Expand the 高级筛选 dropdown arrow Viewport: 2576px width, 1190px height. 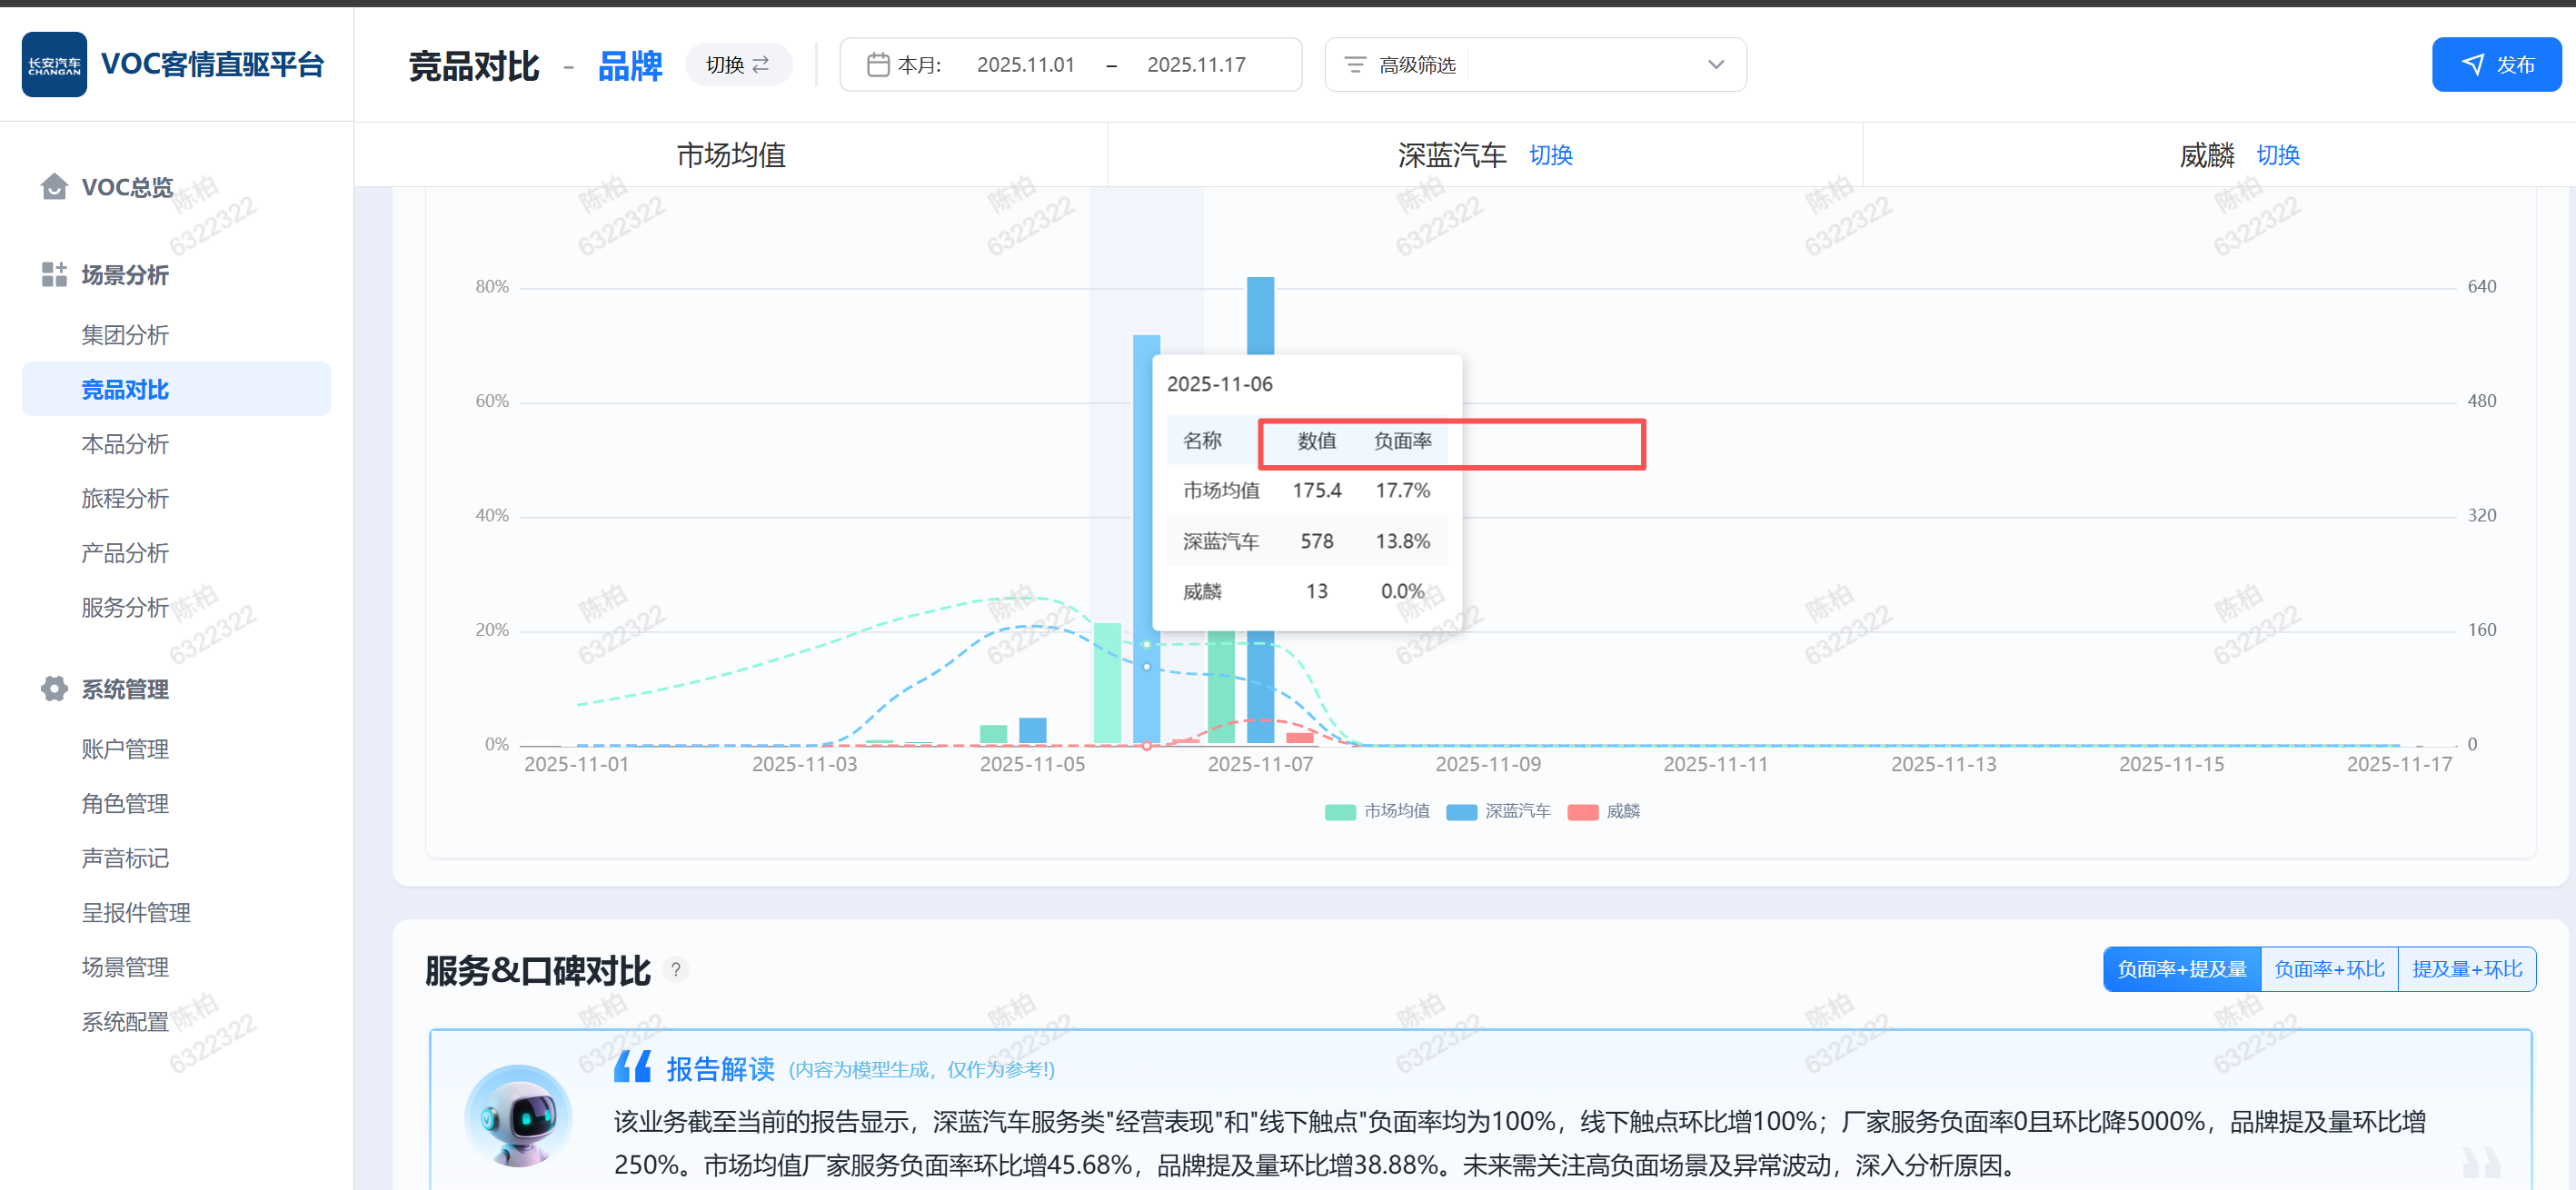pyautogui.click(x=1715, y=65)
